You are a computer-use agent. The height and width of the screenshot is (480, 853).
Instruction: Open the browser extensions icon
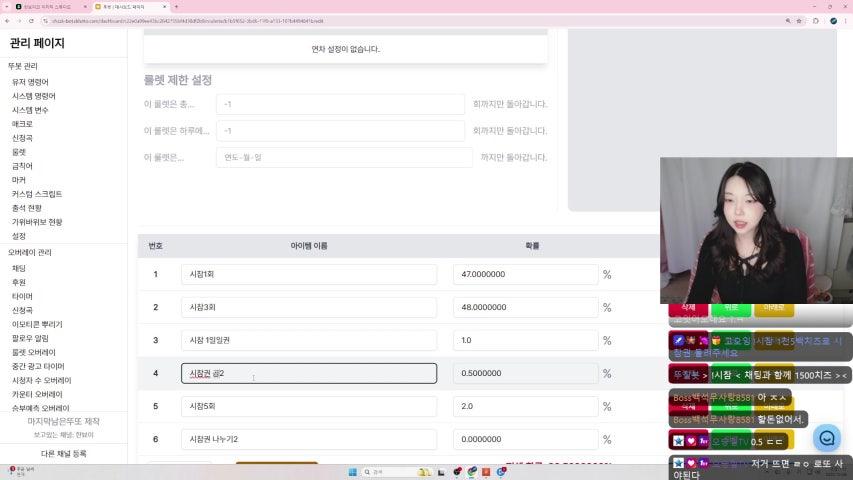coord(815,21)
